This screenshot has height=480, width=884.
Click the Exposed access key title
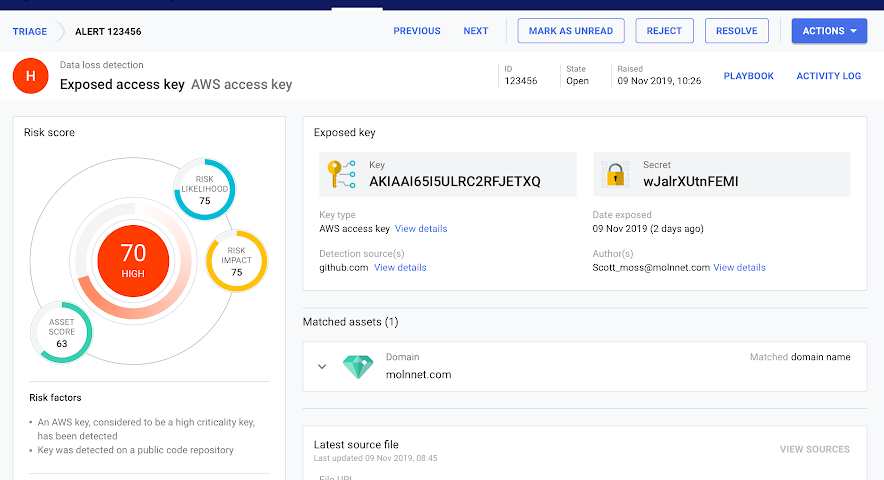pos(122,85)
